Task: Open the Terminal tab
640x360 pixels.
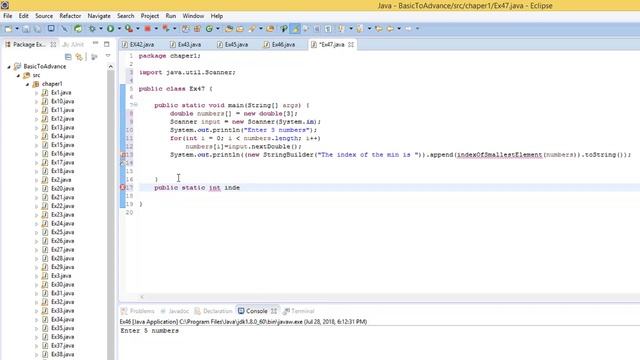Action: point(299,311)
